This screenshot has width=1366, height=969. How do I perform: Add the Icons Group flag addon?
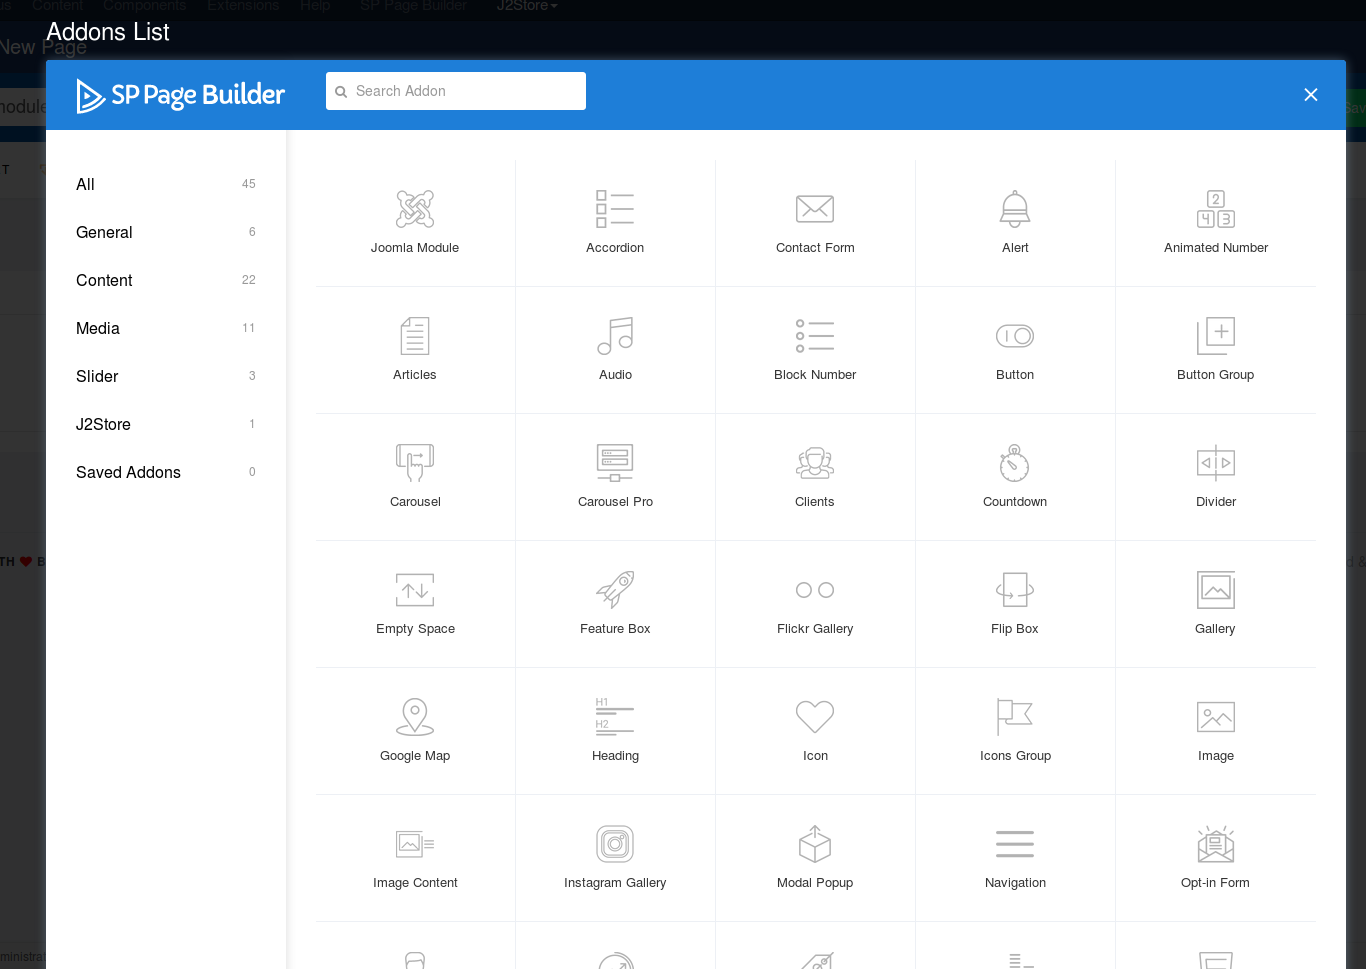pos(1015,731)
